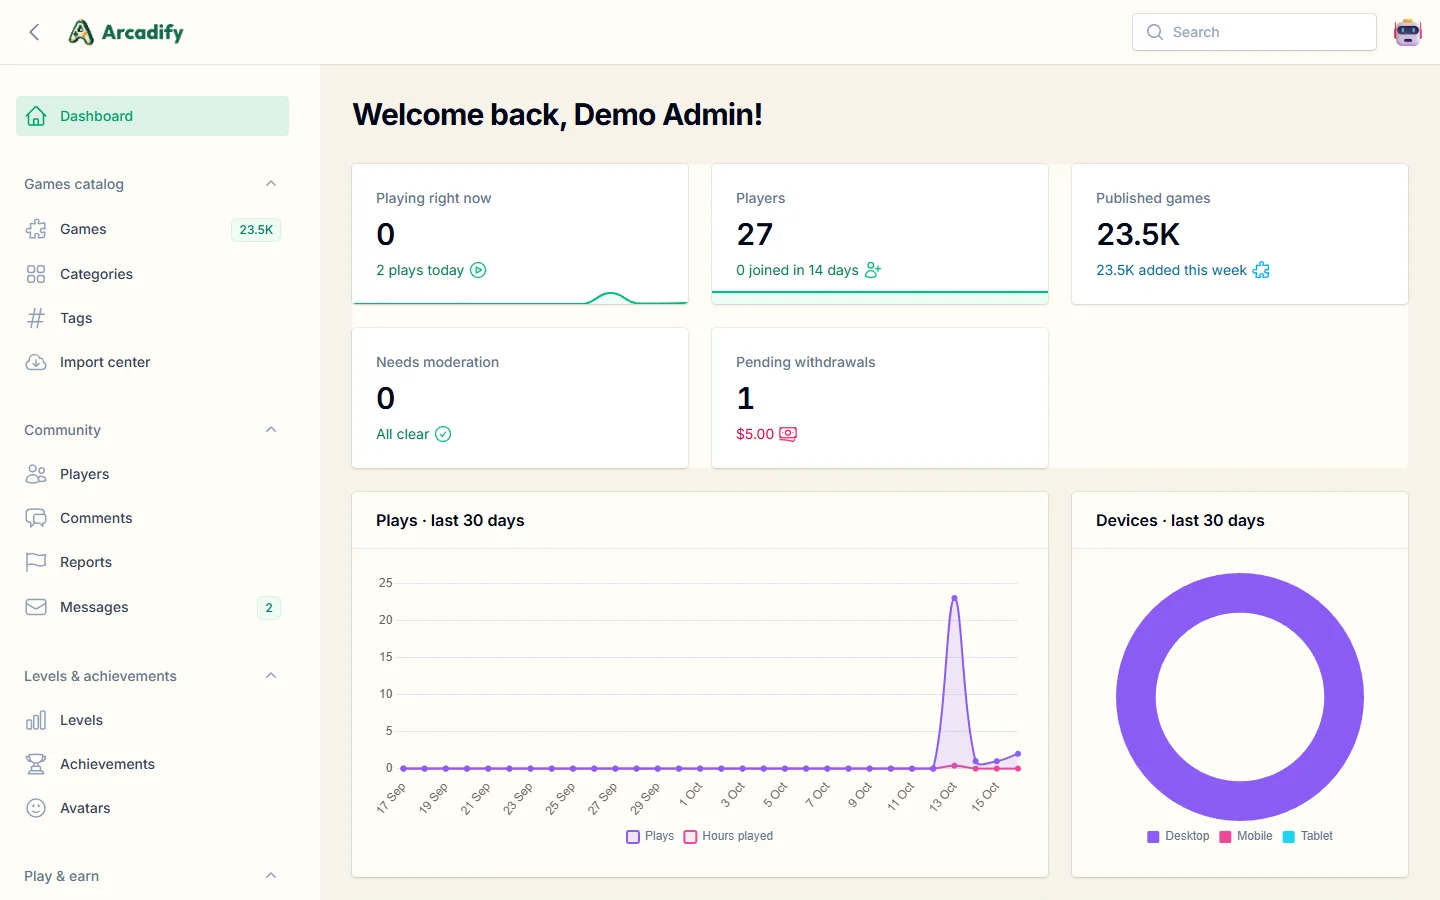Image resolution: width=1440 pixels, height=900 pixels.
Task: Click the Categories grid icon
Action: (36, 274)
